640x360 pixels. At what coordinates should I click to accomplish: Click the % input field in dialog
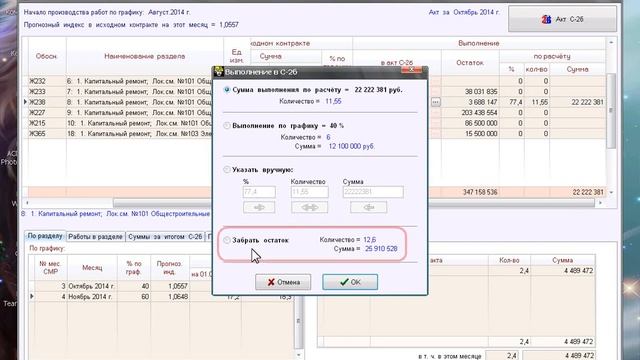(259, 192)
